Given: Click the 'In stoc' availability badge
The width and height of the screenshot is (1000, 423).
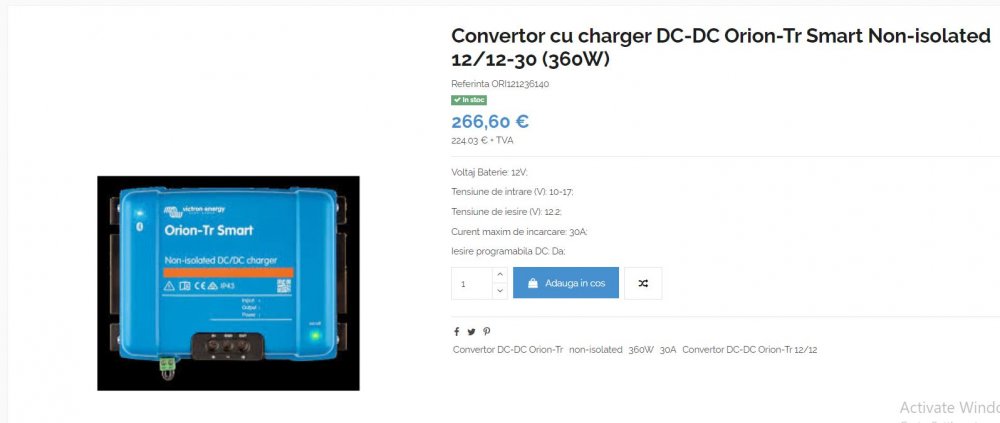Looking at the screenshot, I should click(469, 100).
